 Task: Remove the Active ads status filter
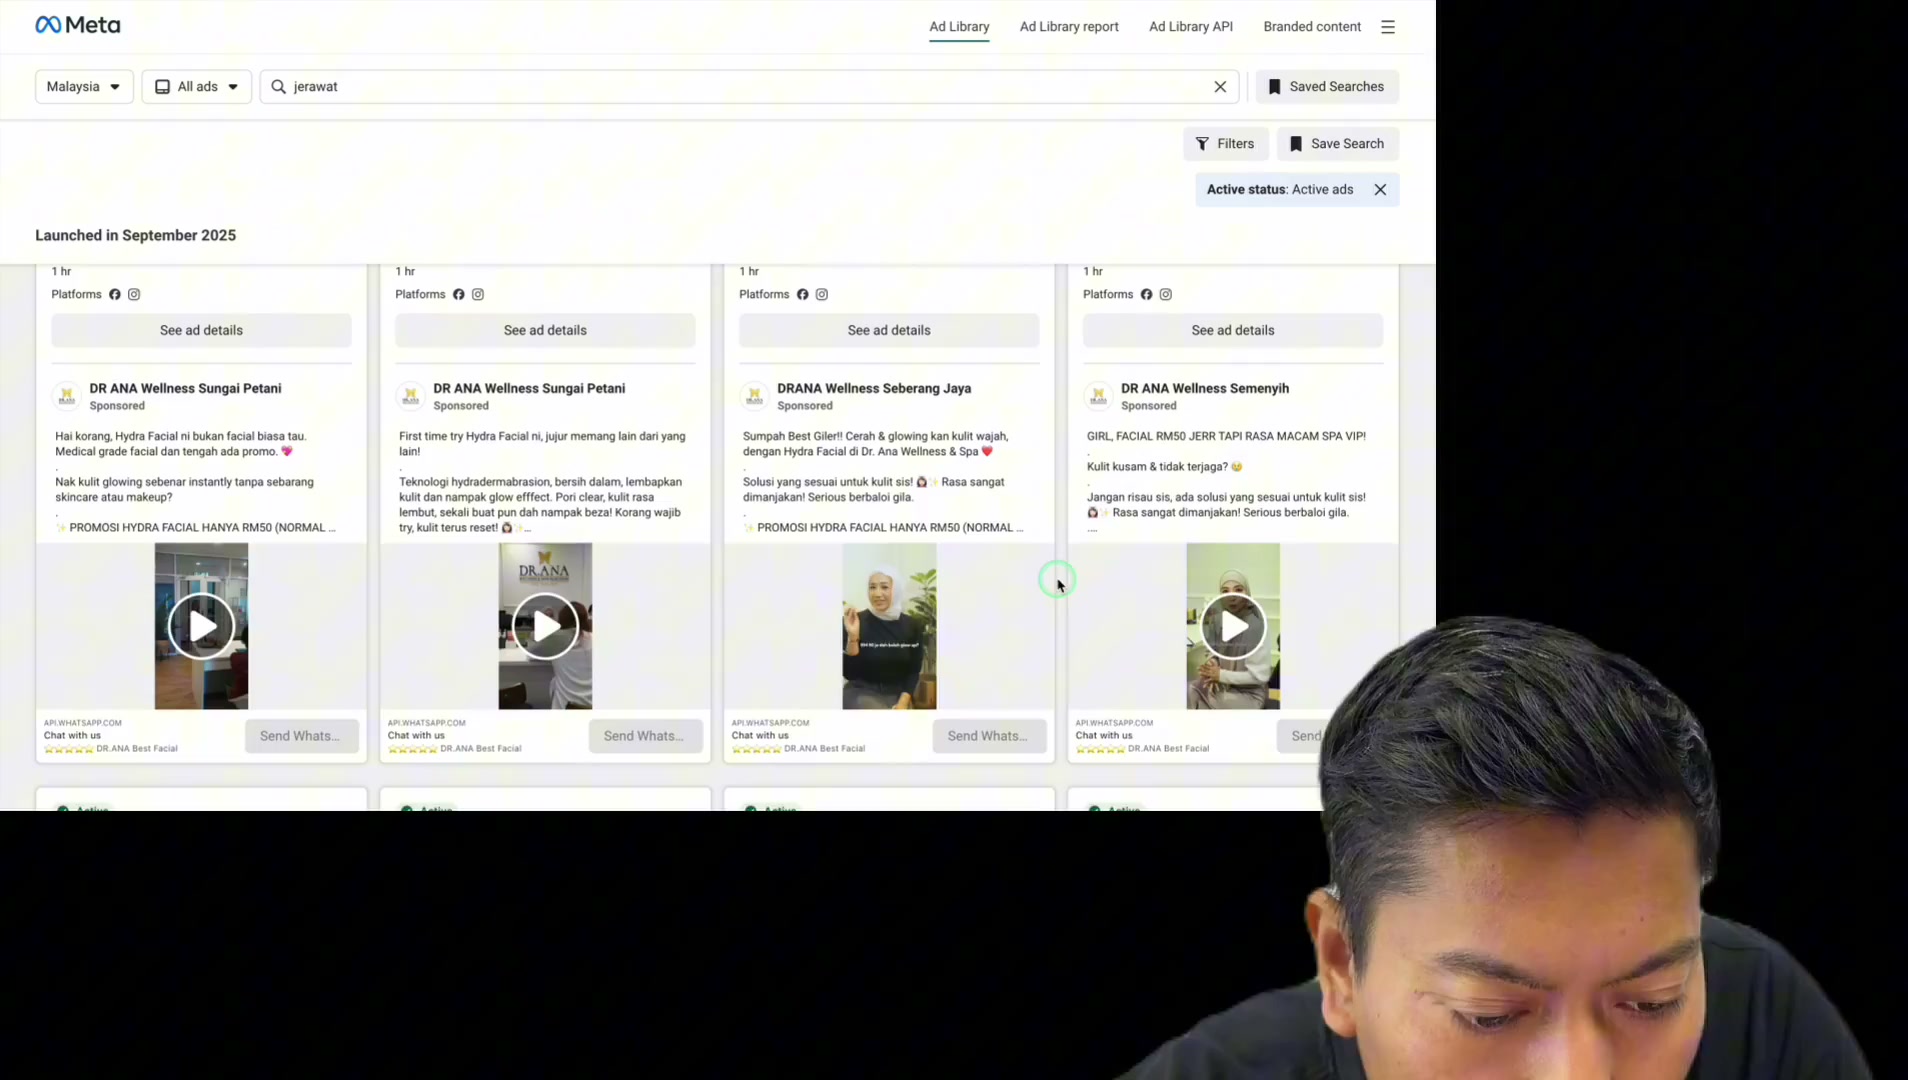point(1380,190)
